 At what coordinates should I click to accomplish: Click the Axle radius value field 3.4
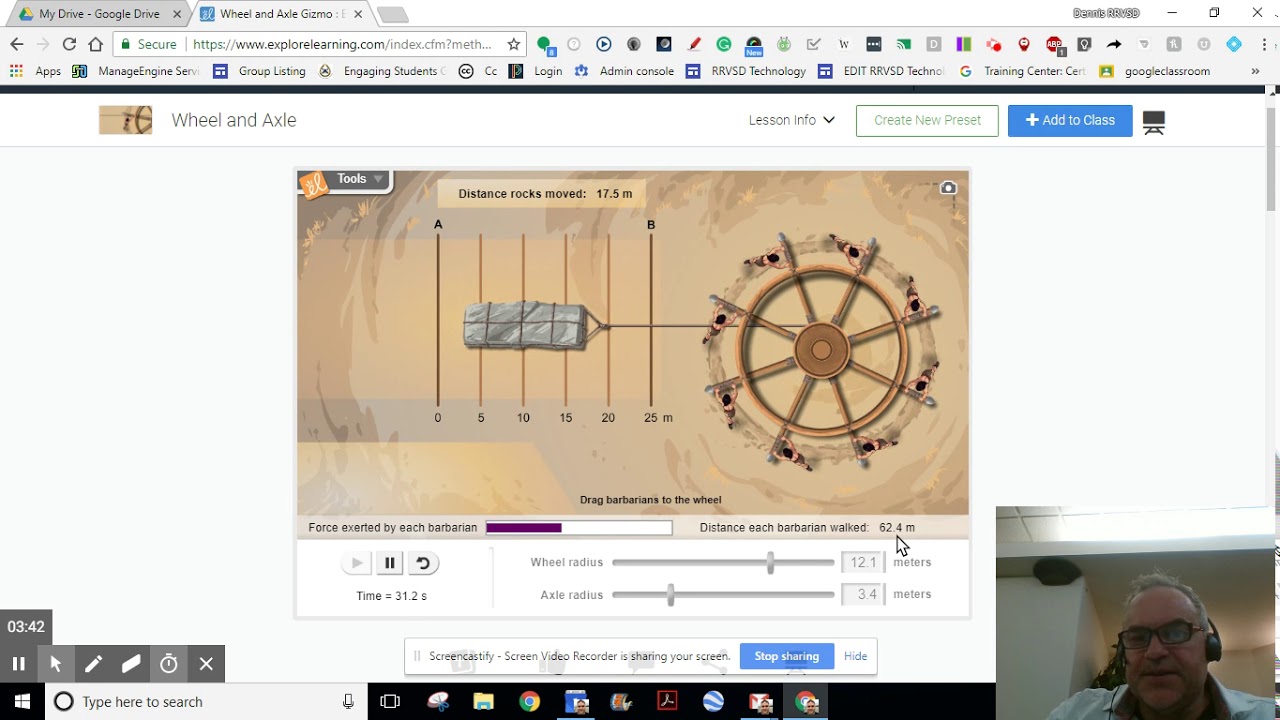[x=863, y=595]
